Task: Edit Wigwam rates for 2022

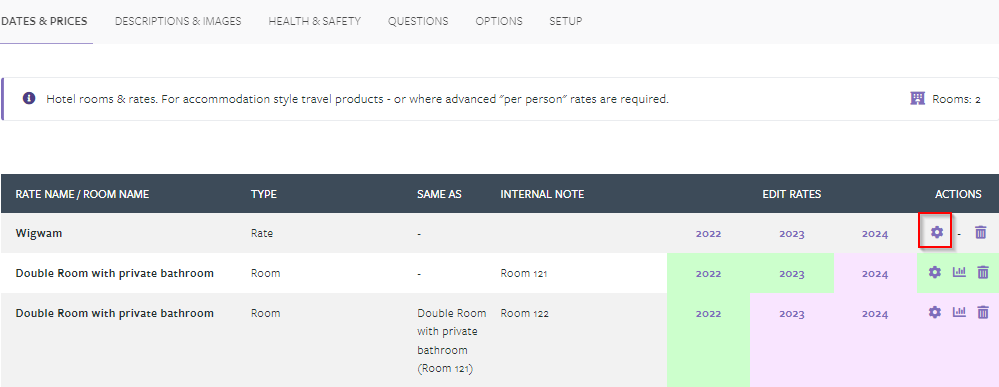Action: coord(708,234)
